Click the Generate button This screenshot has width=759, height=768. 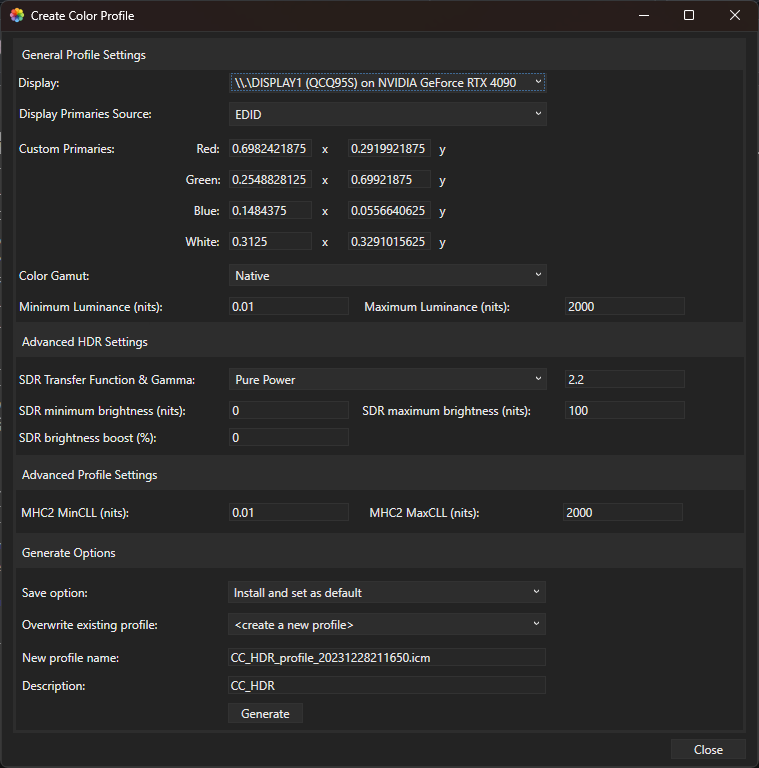pos(265,714)
